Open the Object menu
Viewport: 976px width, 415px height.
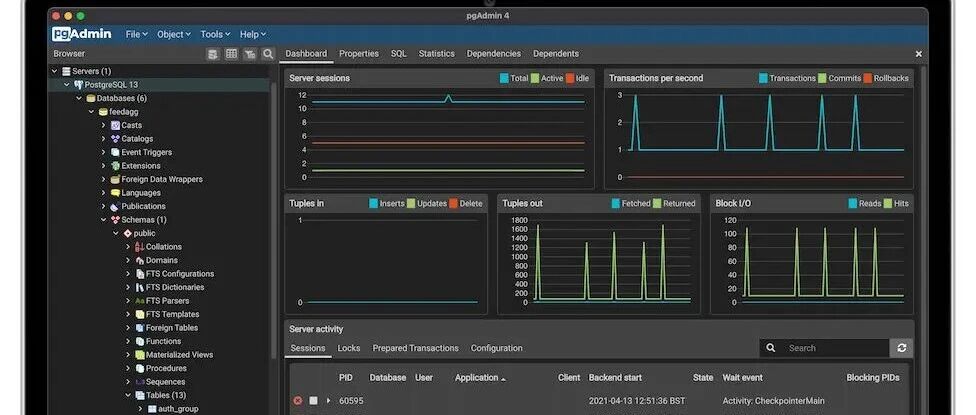click(174, 34)
